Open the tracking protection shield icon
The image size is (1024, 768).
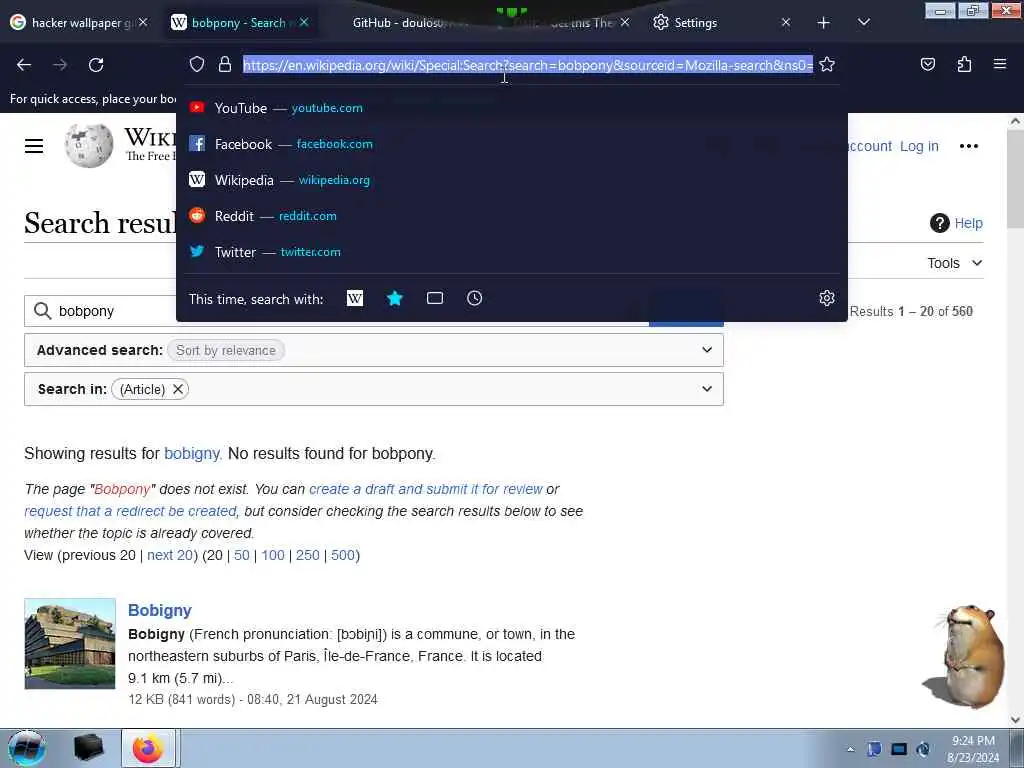[197, 64]
